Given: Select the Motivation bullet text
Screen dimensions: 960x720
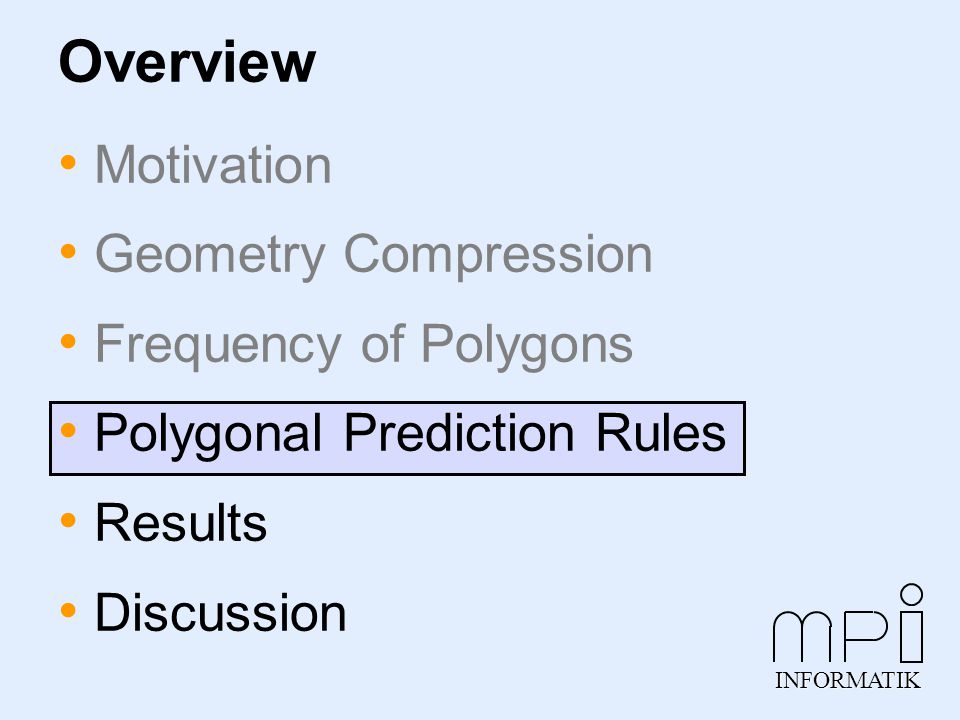Looking at the screenshot, I should [x=213, y=164].
